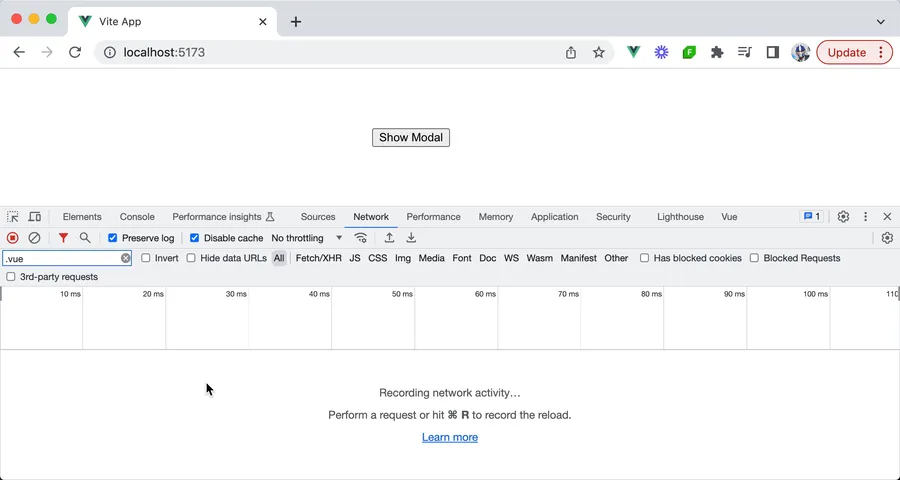Follow the Learn more link
Viewport: 900px width, 480px height.
tap(450, 437)
